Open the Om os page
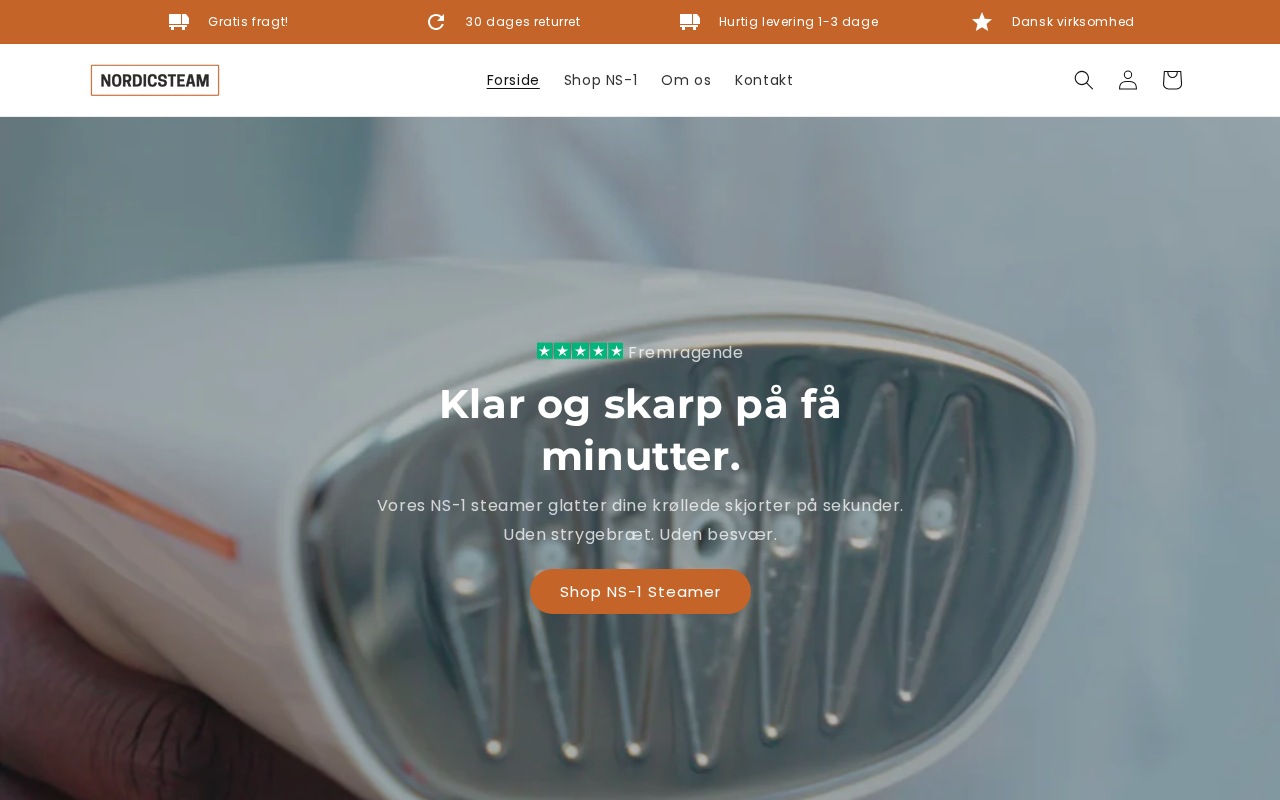This screenshot has height=800, width=1280. tap(686, 80)
